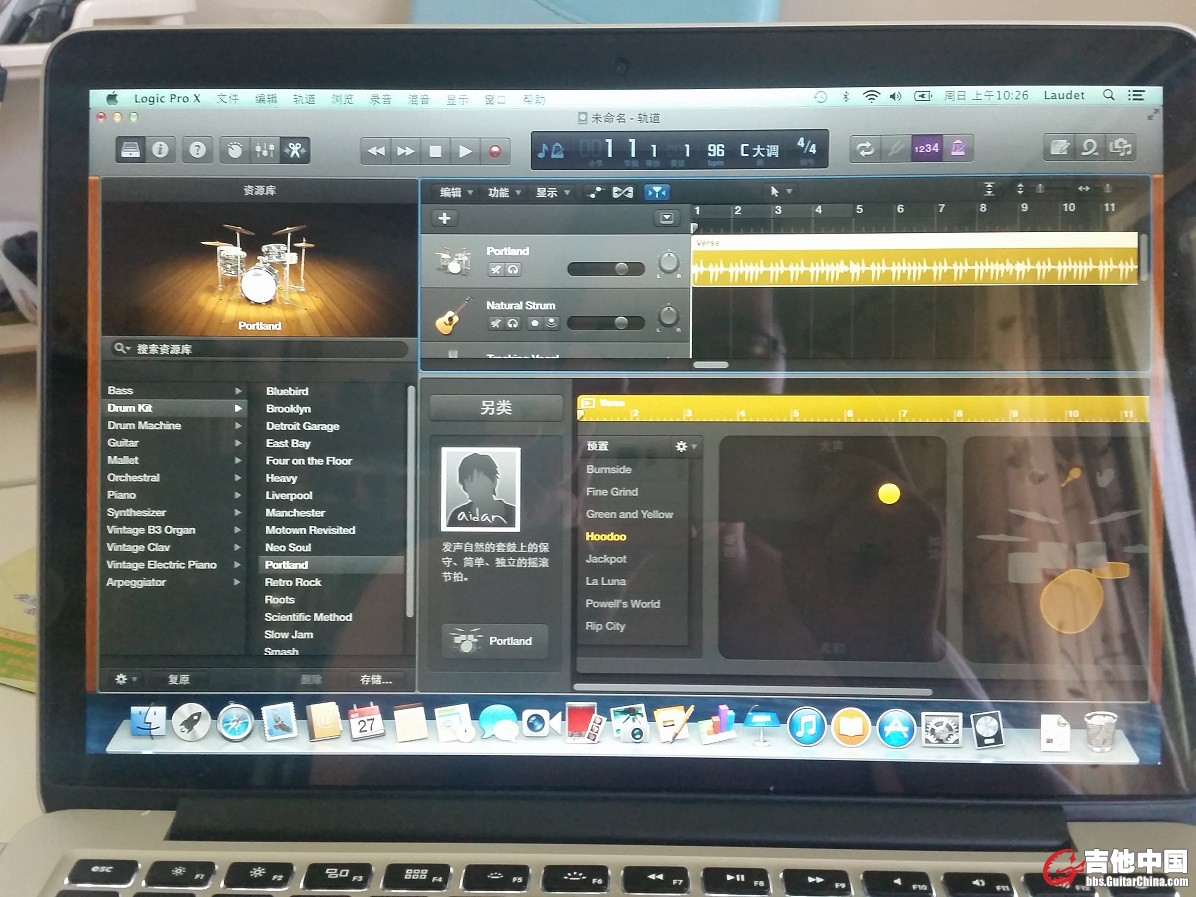Image resolution: width=1196 pixels, height=897 pixels.
Task: Select the yellow Verse drummer region
Action: (915, 259)
